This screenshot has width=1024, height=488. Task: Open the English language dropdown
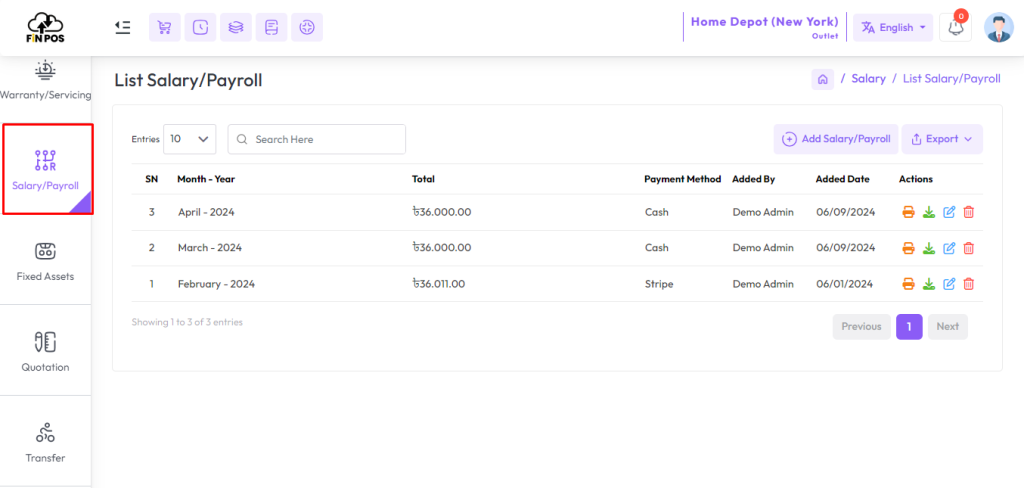(893, 27)
